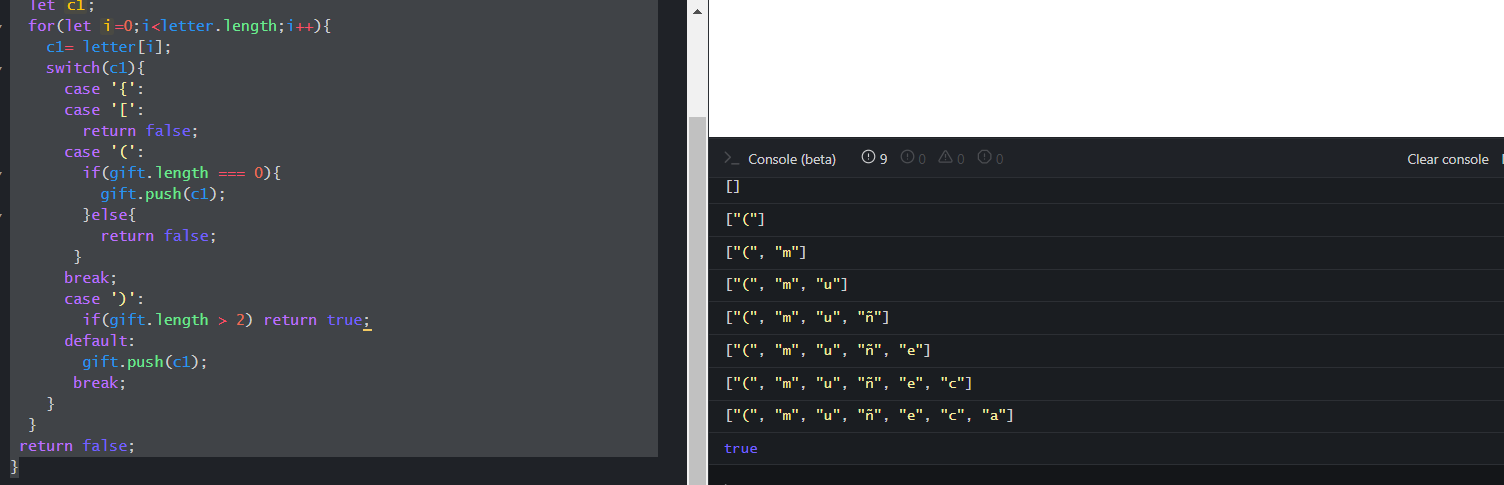Filter console by the 9 log messages icon
Screen dimensions: 1504x485
874,158
